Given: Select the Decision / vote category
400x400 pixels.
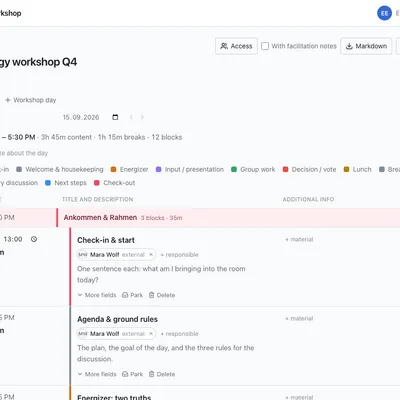Looking at the screenshot, I should (310, 169).
